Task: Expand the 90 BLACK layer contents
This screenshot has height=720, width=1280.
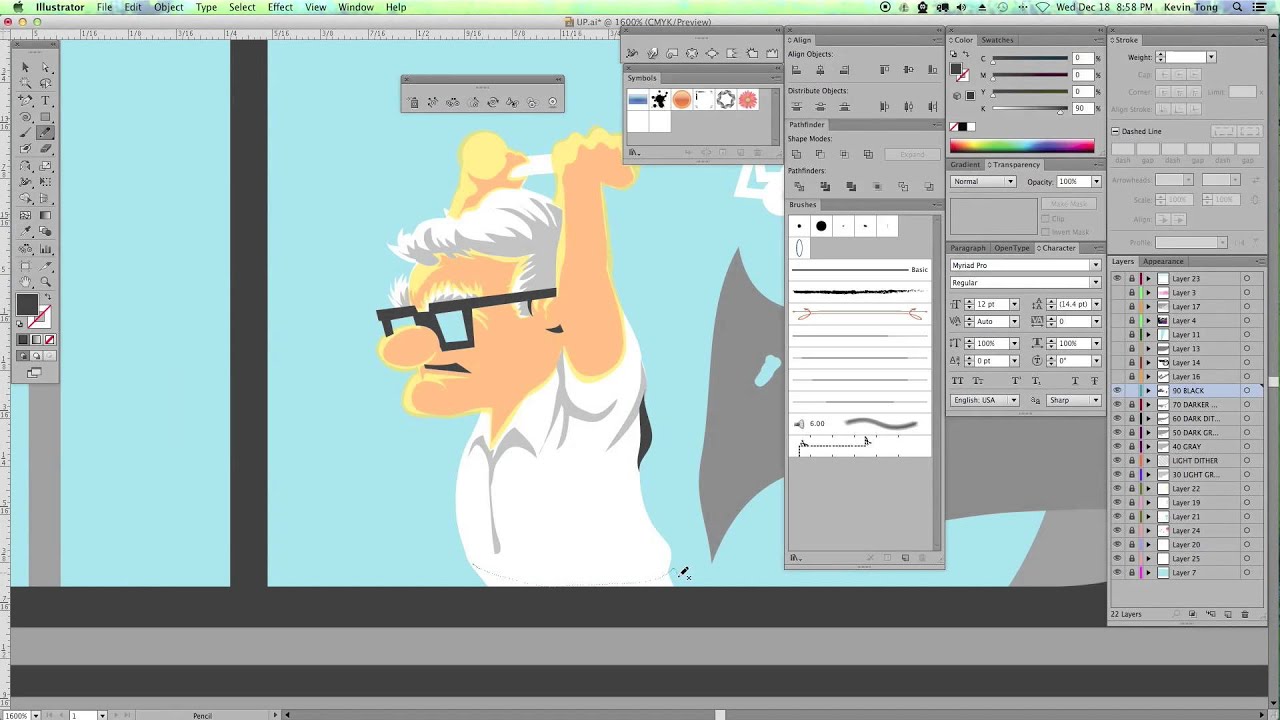Action: tap(1148, 391)
